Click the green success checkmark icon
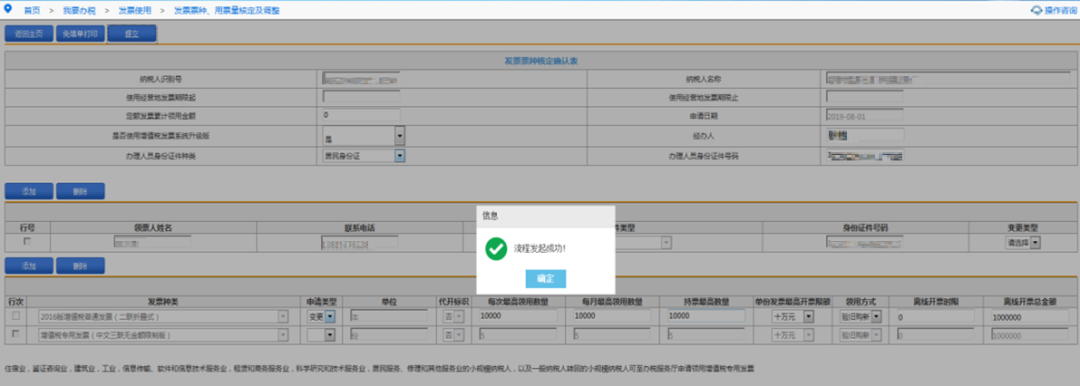The image size is (1080, 386). coord(495,248)
